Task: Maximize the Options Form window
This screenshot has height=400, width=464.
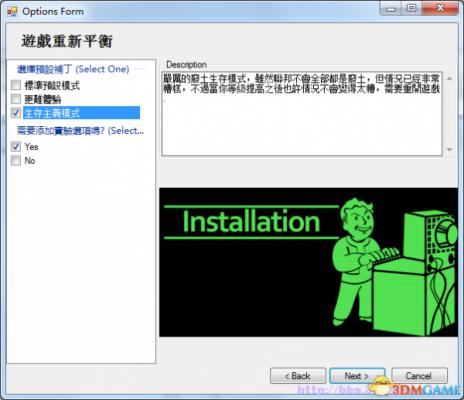Action: click(412, 8)
